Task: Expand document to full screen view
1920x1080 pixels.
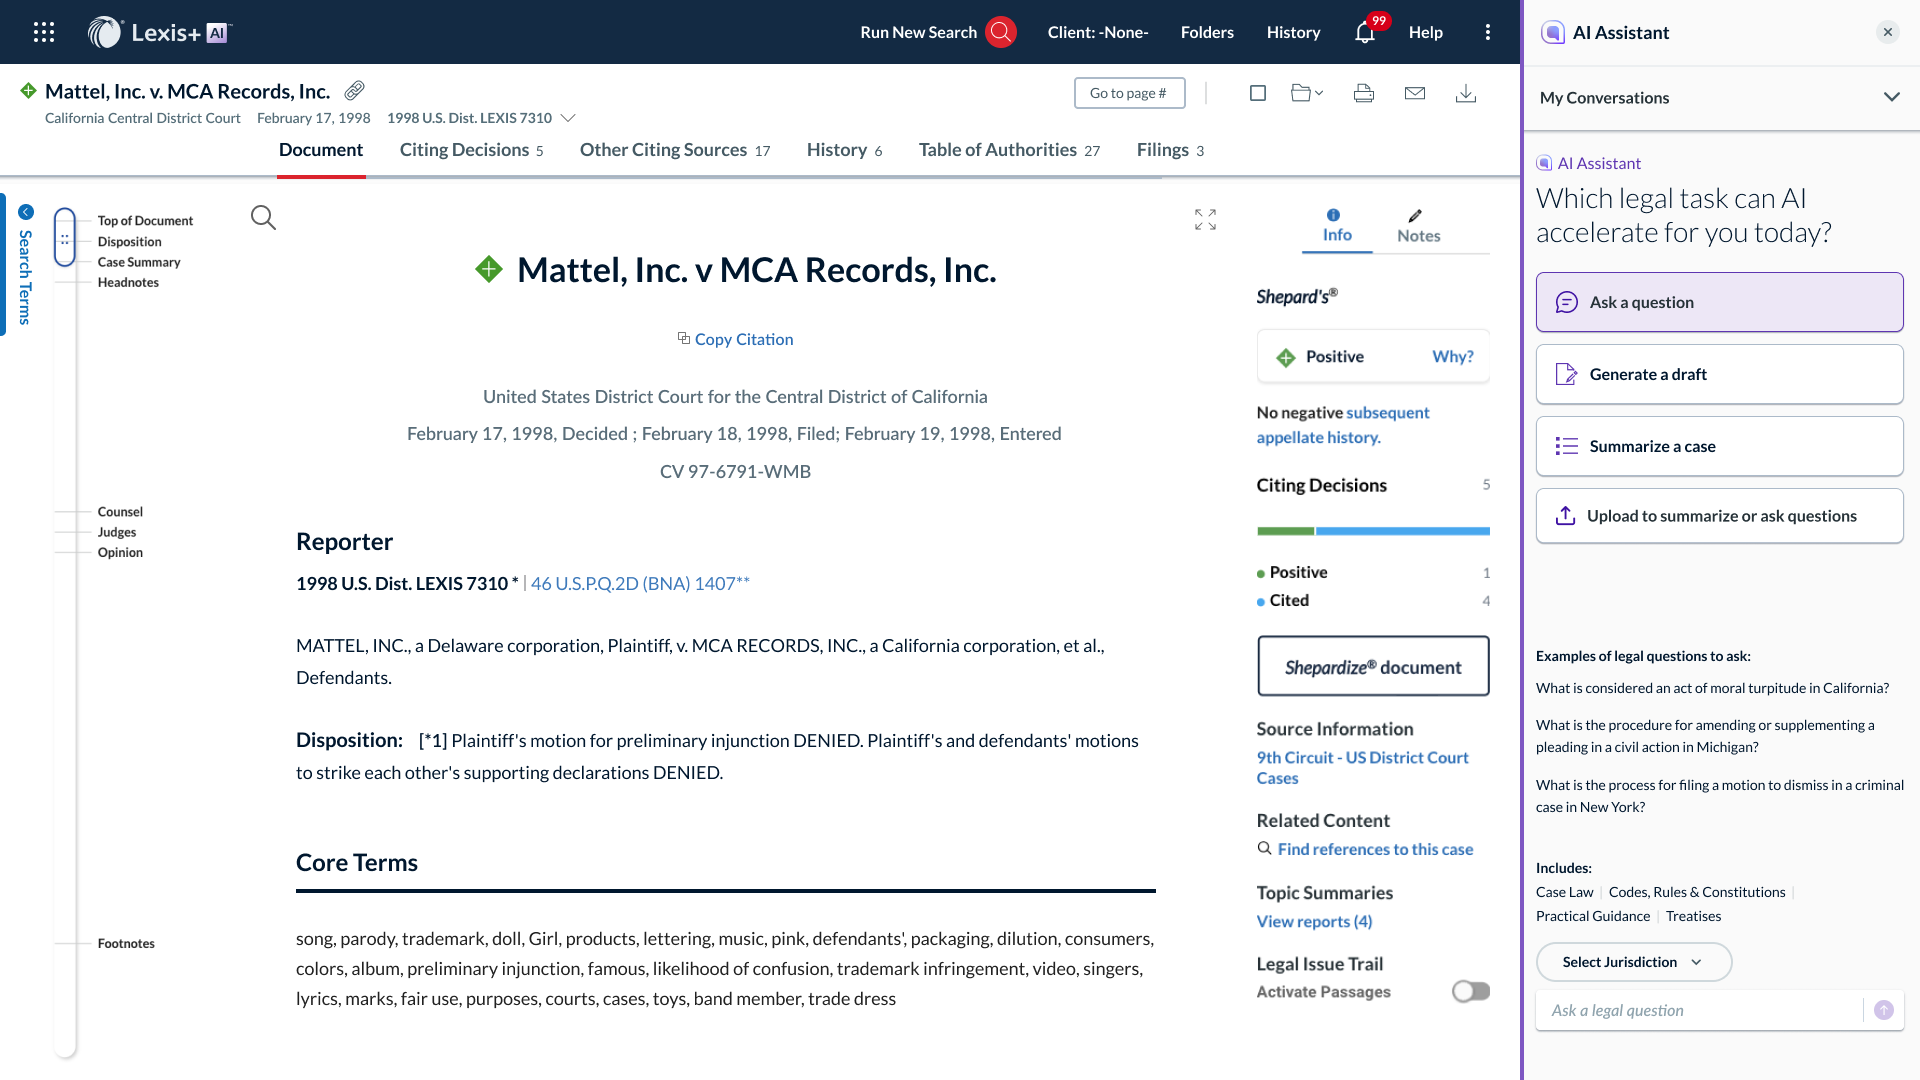Action: pos(1205,219)
